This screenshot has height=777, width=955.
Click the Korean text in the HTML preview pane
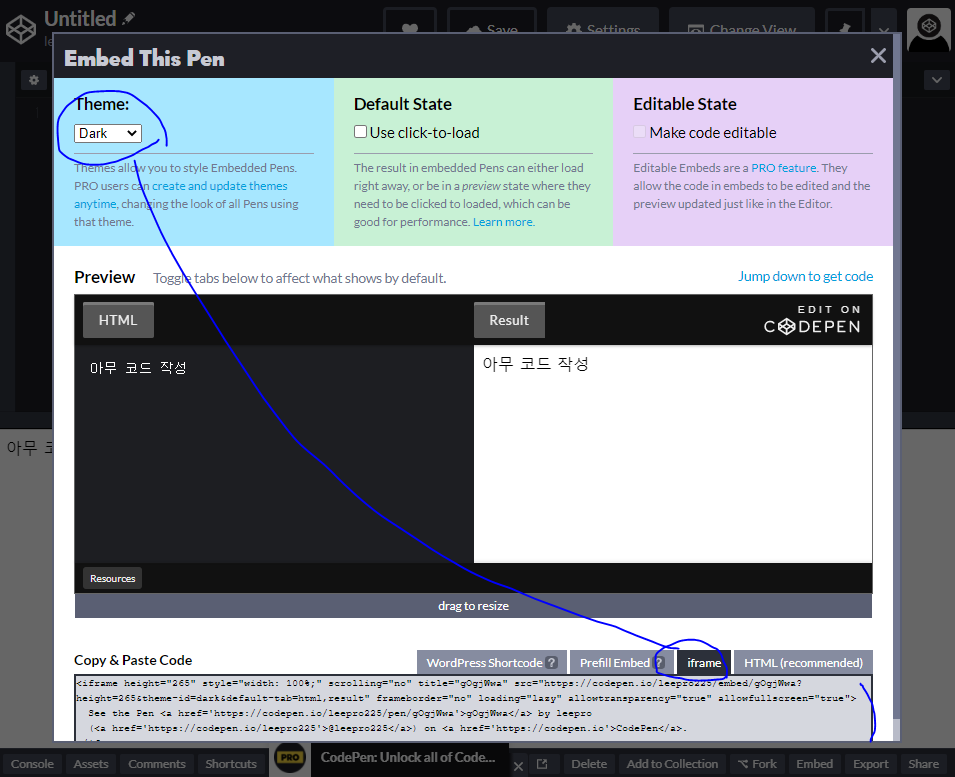click(138, 368)
